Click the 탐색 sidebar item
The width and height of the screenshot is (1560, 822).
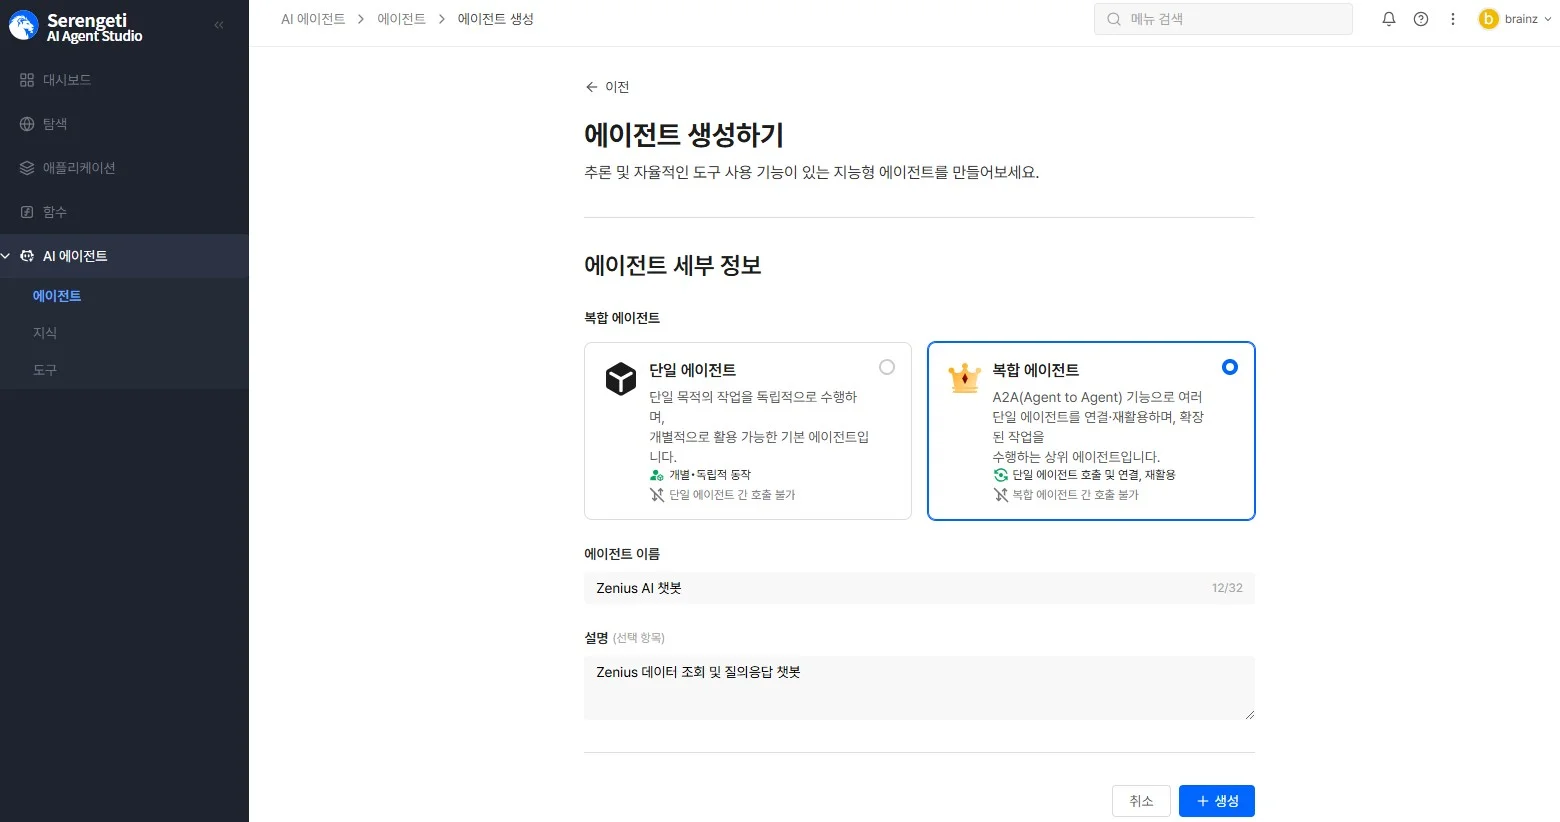click(54, 124)
